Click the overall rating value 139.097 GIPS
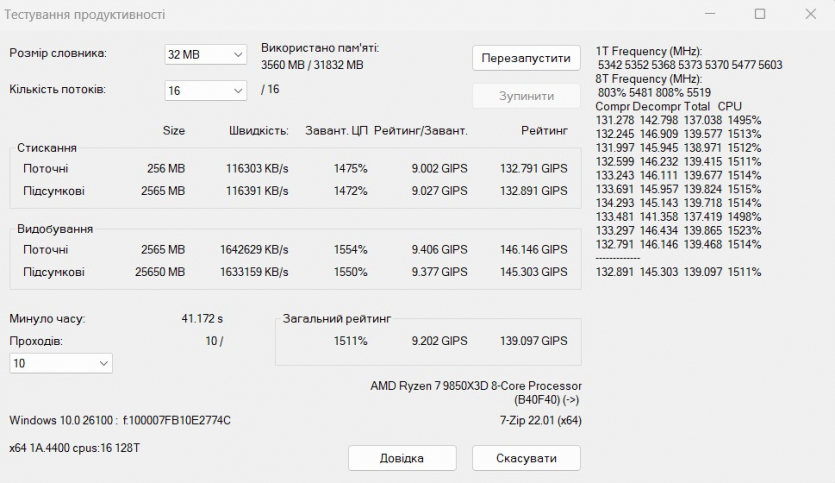The width and height of the screenshot is (835, 483). coord(533,341)
